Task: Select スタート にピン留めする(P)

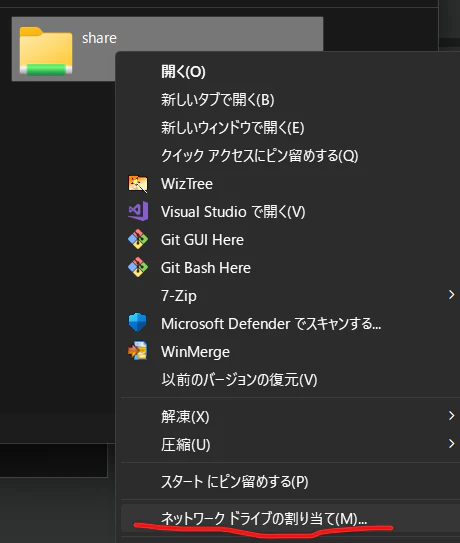Action: (x=235, y=482)
